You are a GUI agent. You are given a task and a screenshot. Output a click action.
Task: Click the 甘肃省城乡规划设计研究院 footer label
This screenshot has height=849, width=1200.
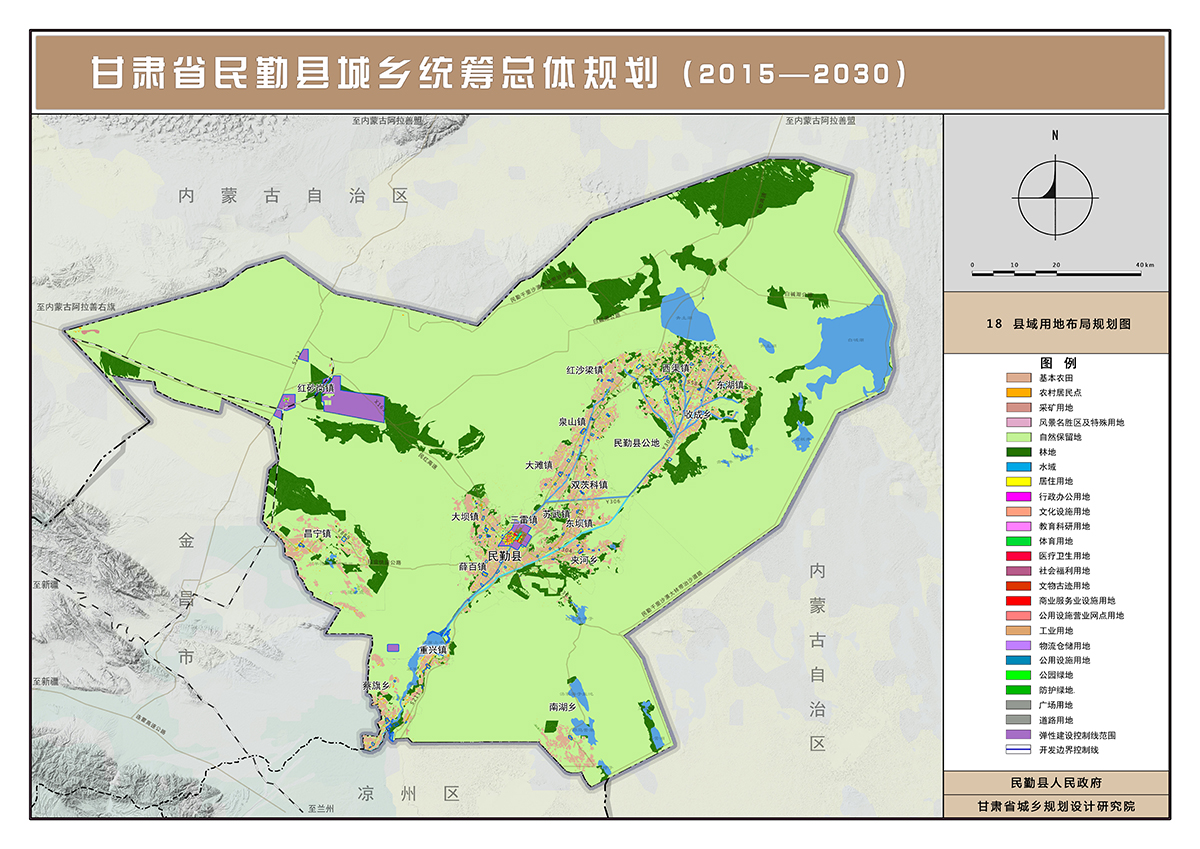click(1056, 806)
